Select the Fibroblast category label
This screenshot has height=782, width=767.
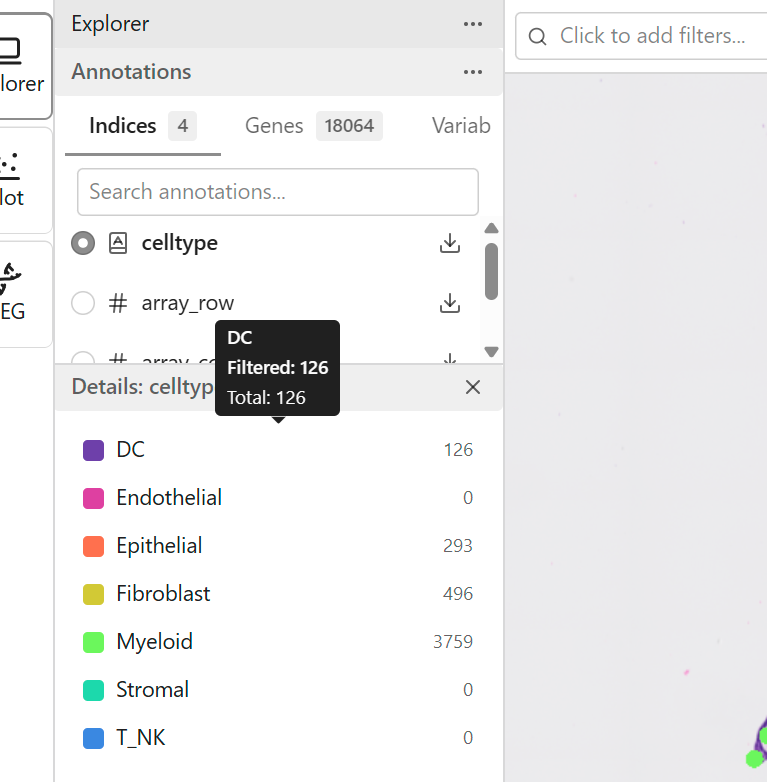pos(163,593)
